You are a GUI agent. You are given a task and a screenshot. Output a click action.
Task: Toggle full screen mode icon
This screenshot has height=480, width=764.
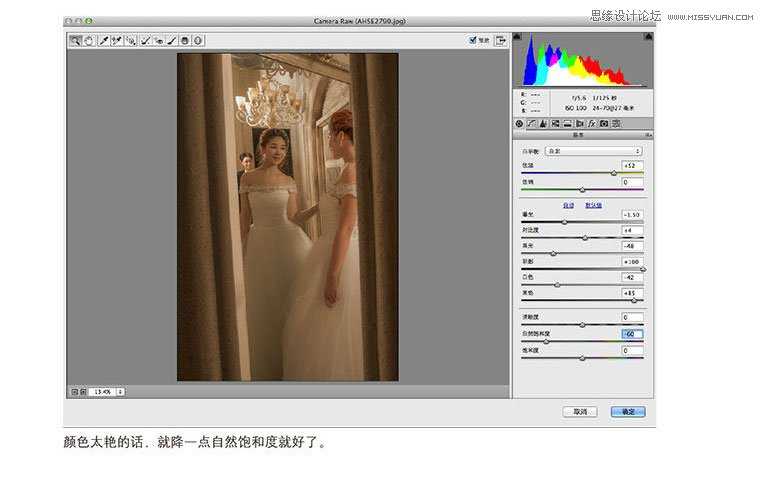tap(500, 40)
